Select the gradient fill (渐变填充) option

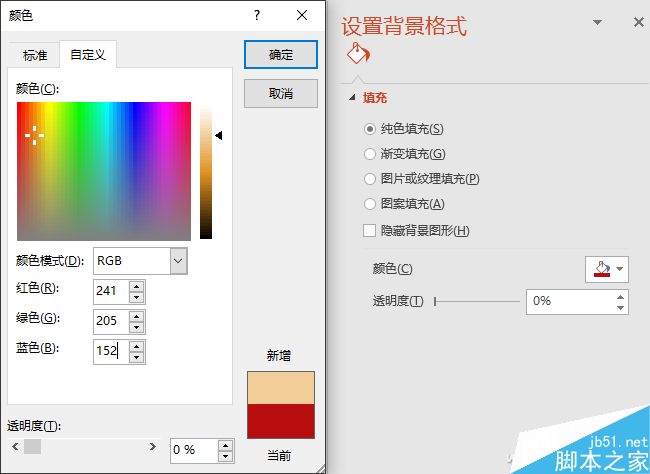pos(371,154)
